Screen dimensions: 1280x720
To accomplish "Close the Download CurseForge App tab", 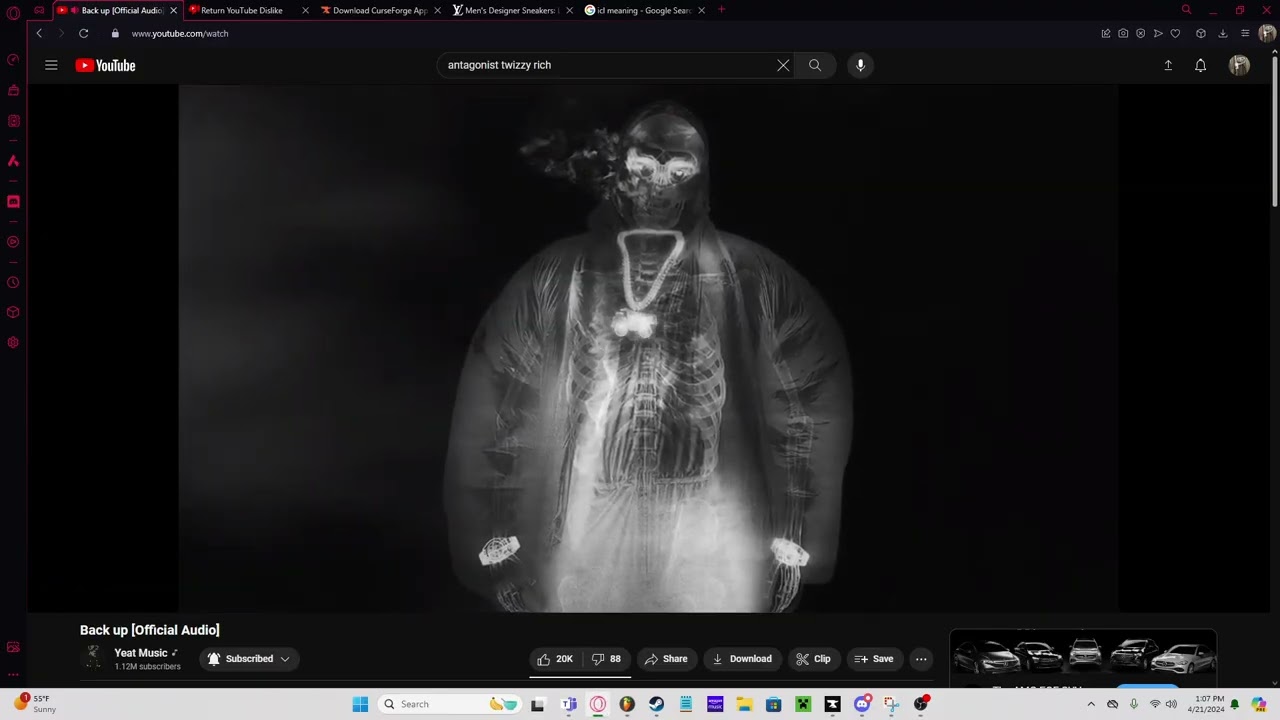I will pos(437,10).
